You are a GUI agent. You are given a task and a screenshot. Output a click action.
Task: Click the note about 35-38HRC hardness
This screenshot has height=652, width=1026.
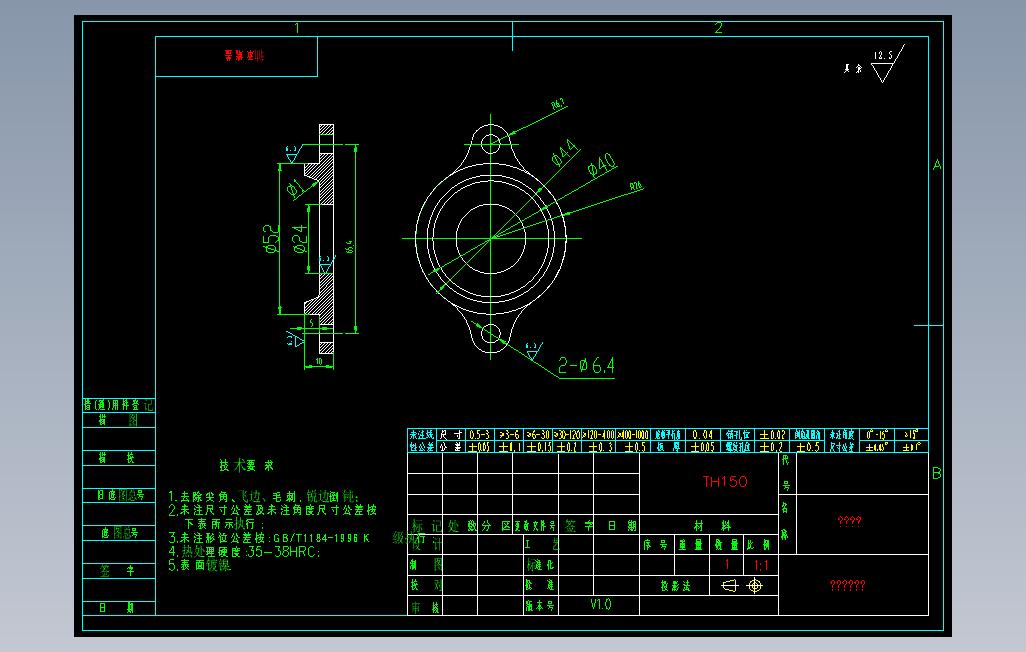pos(244,552)
